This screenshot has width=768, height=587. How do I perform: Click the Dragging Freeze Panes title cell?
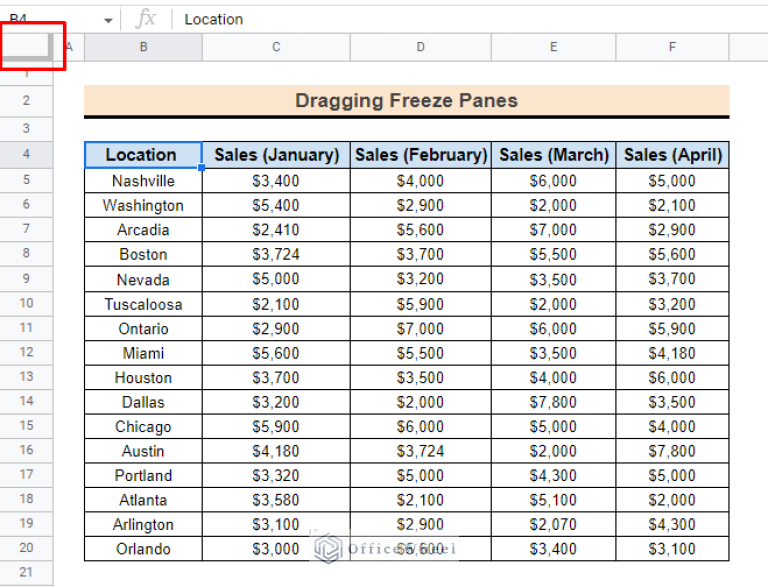pyautogui.click(x=407, y=100)
